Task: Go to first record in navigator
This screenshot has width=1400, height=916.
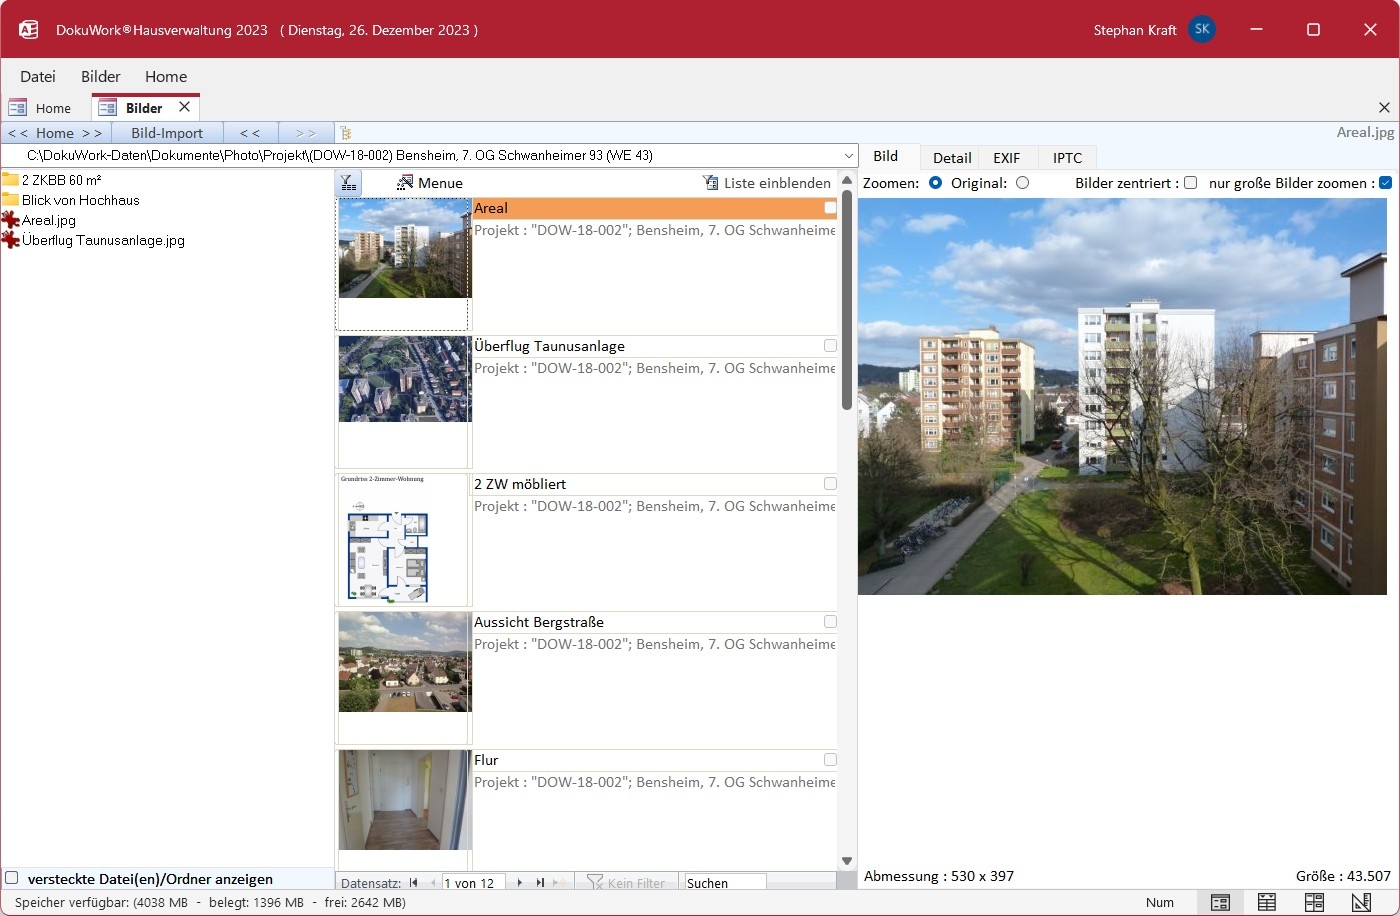Action: coord(414,883)
